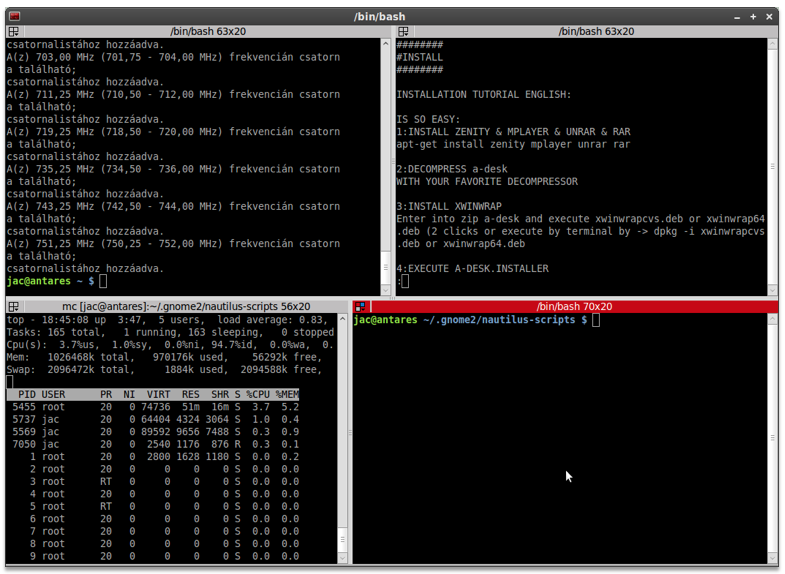Click scroll-down arrow of the top pane
The height and width of the screenshot is (574, 785).
342,558
